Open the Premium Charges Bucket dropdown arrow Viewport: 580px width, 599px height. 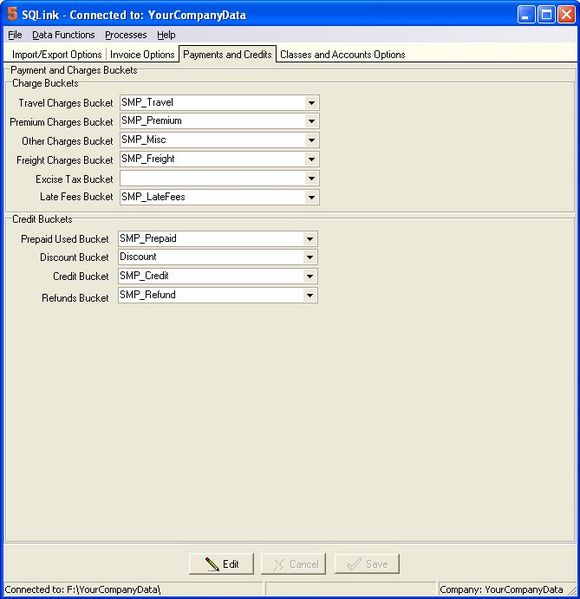click(311, 121)
